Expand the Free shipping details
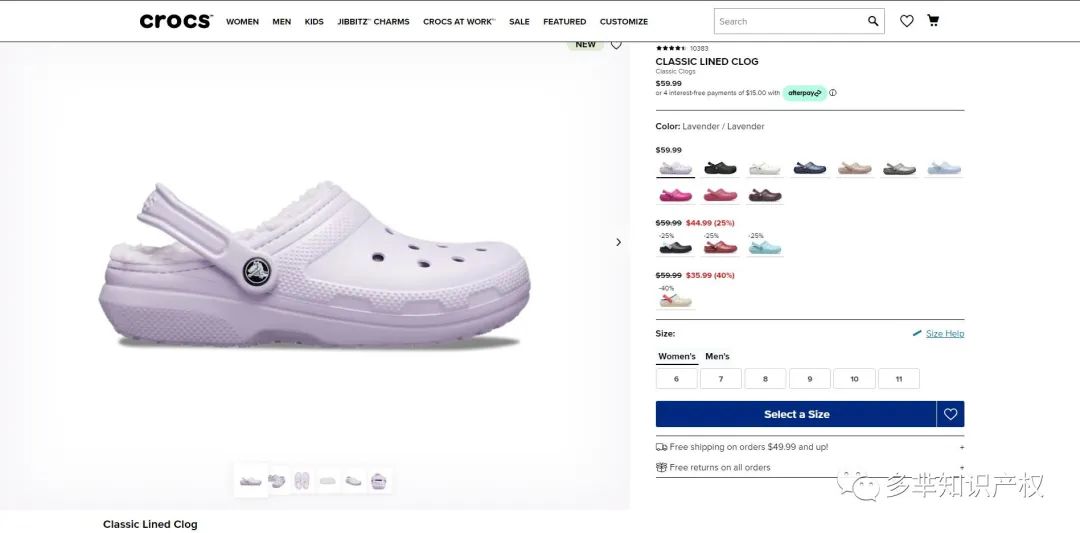The image size is (1080, 533). [x=962, y=447]
